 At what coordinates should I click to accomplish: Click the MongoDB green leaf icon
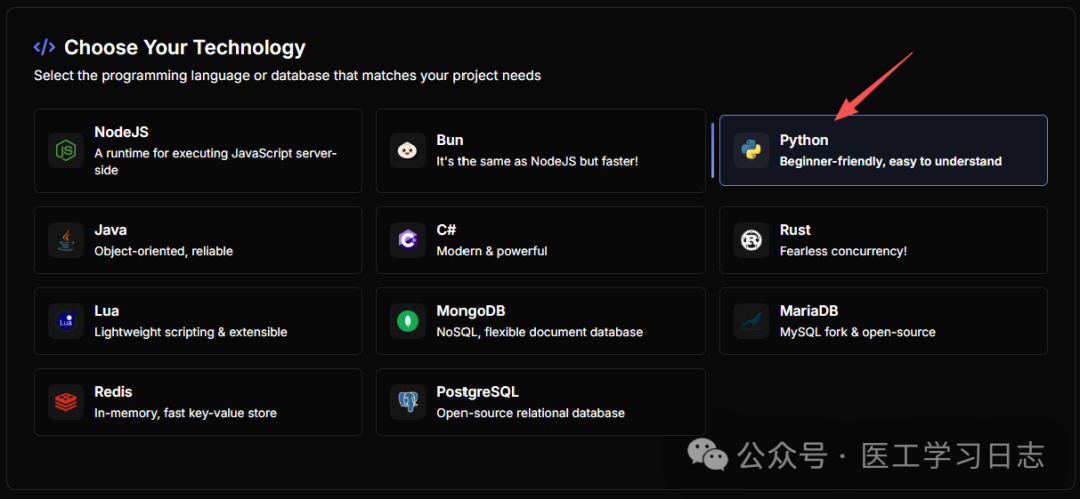tap(408, 321)
